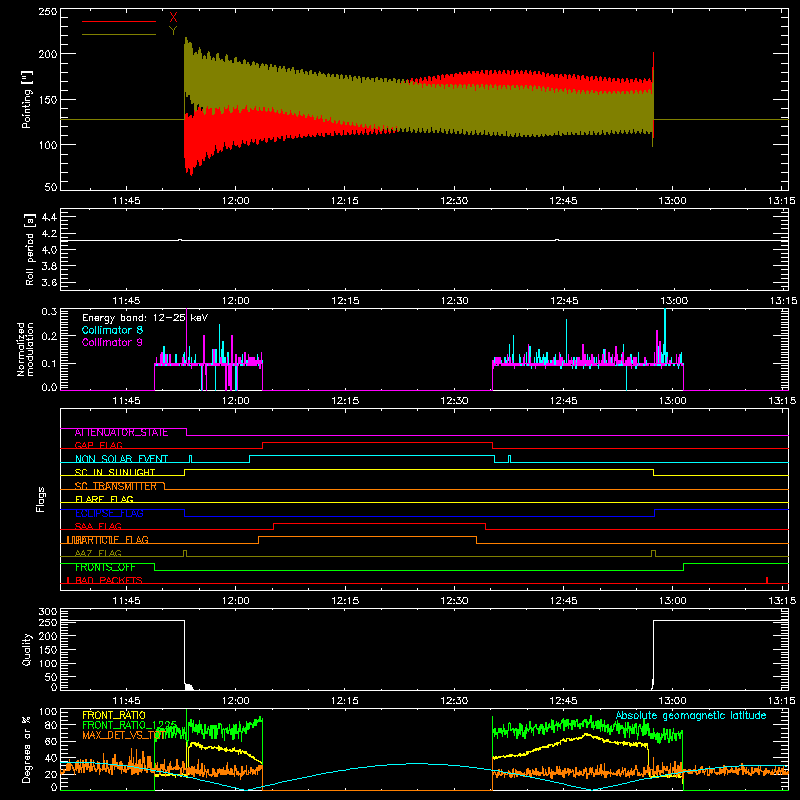Select the ECLIPSE_FLAG label
Image resolution: width=800 pixels, height=800 pixels.
(x=109, y=513)
